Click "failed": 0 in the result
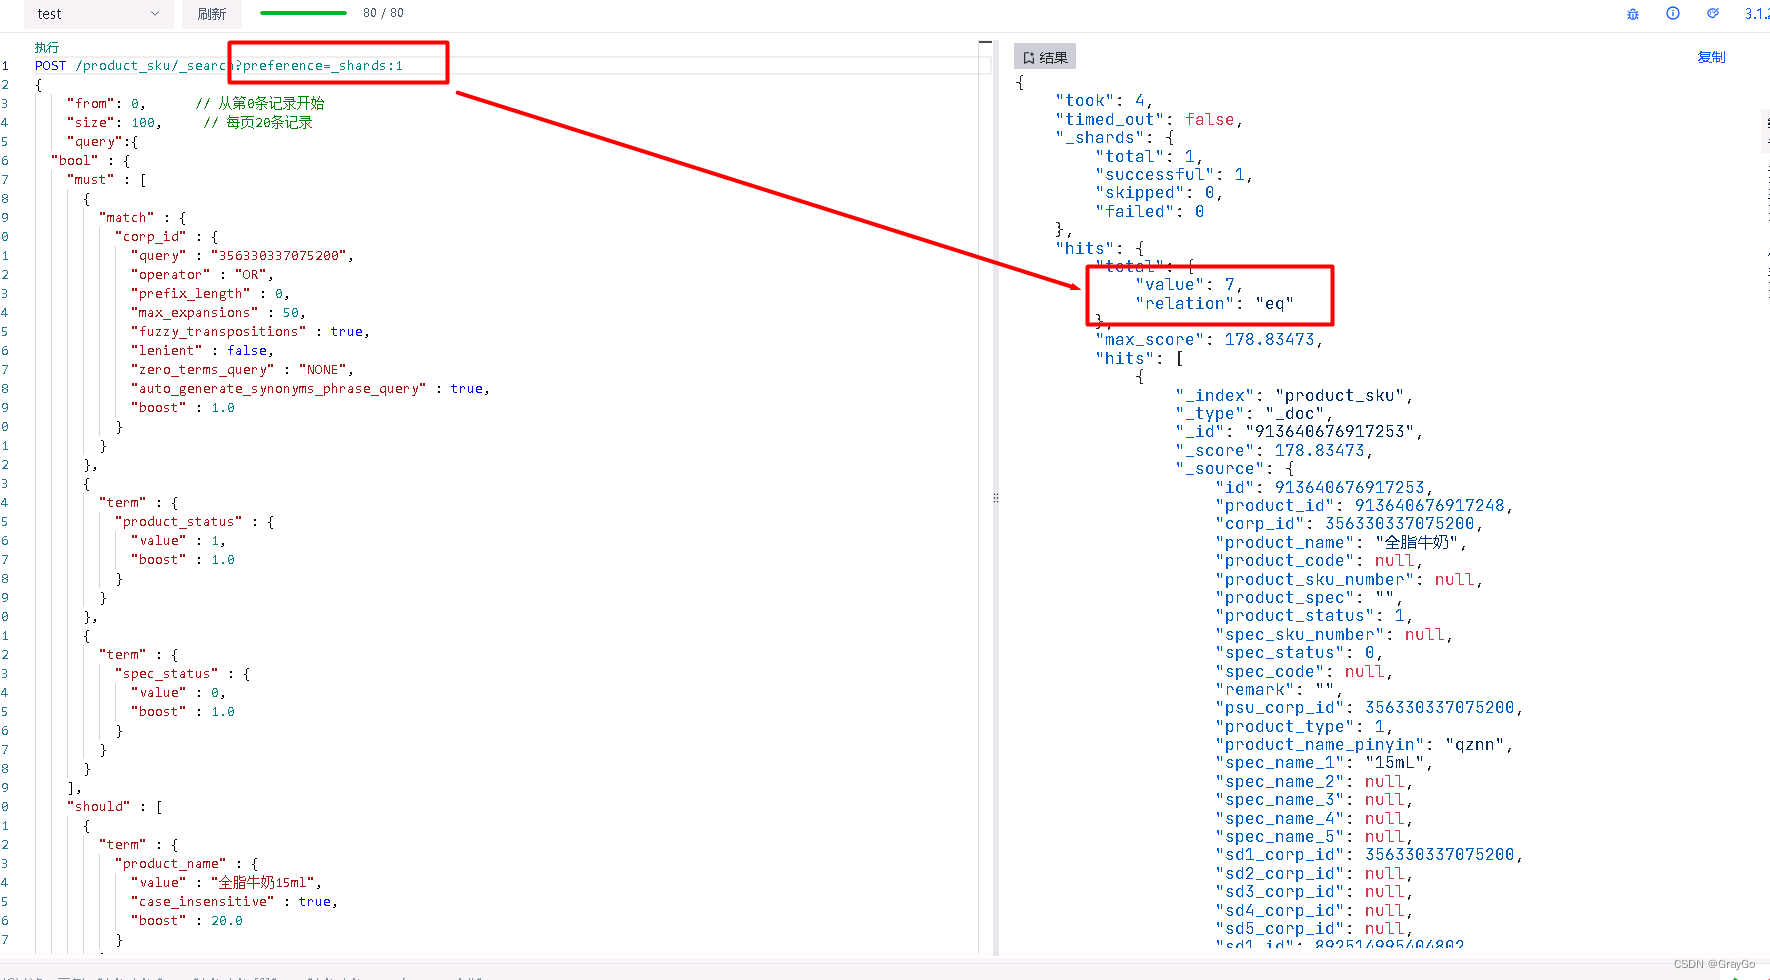The height and width of the screenshot is (980, 1770). pos(1150,212)
